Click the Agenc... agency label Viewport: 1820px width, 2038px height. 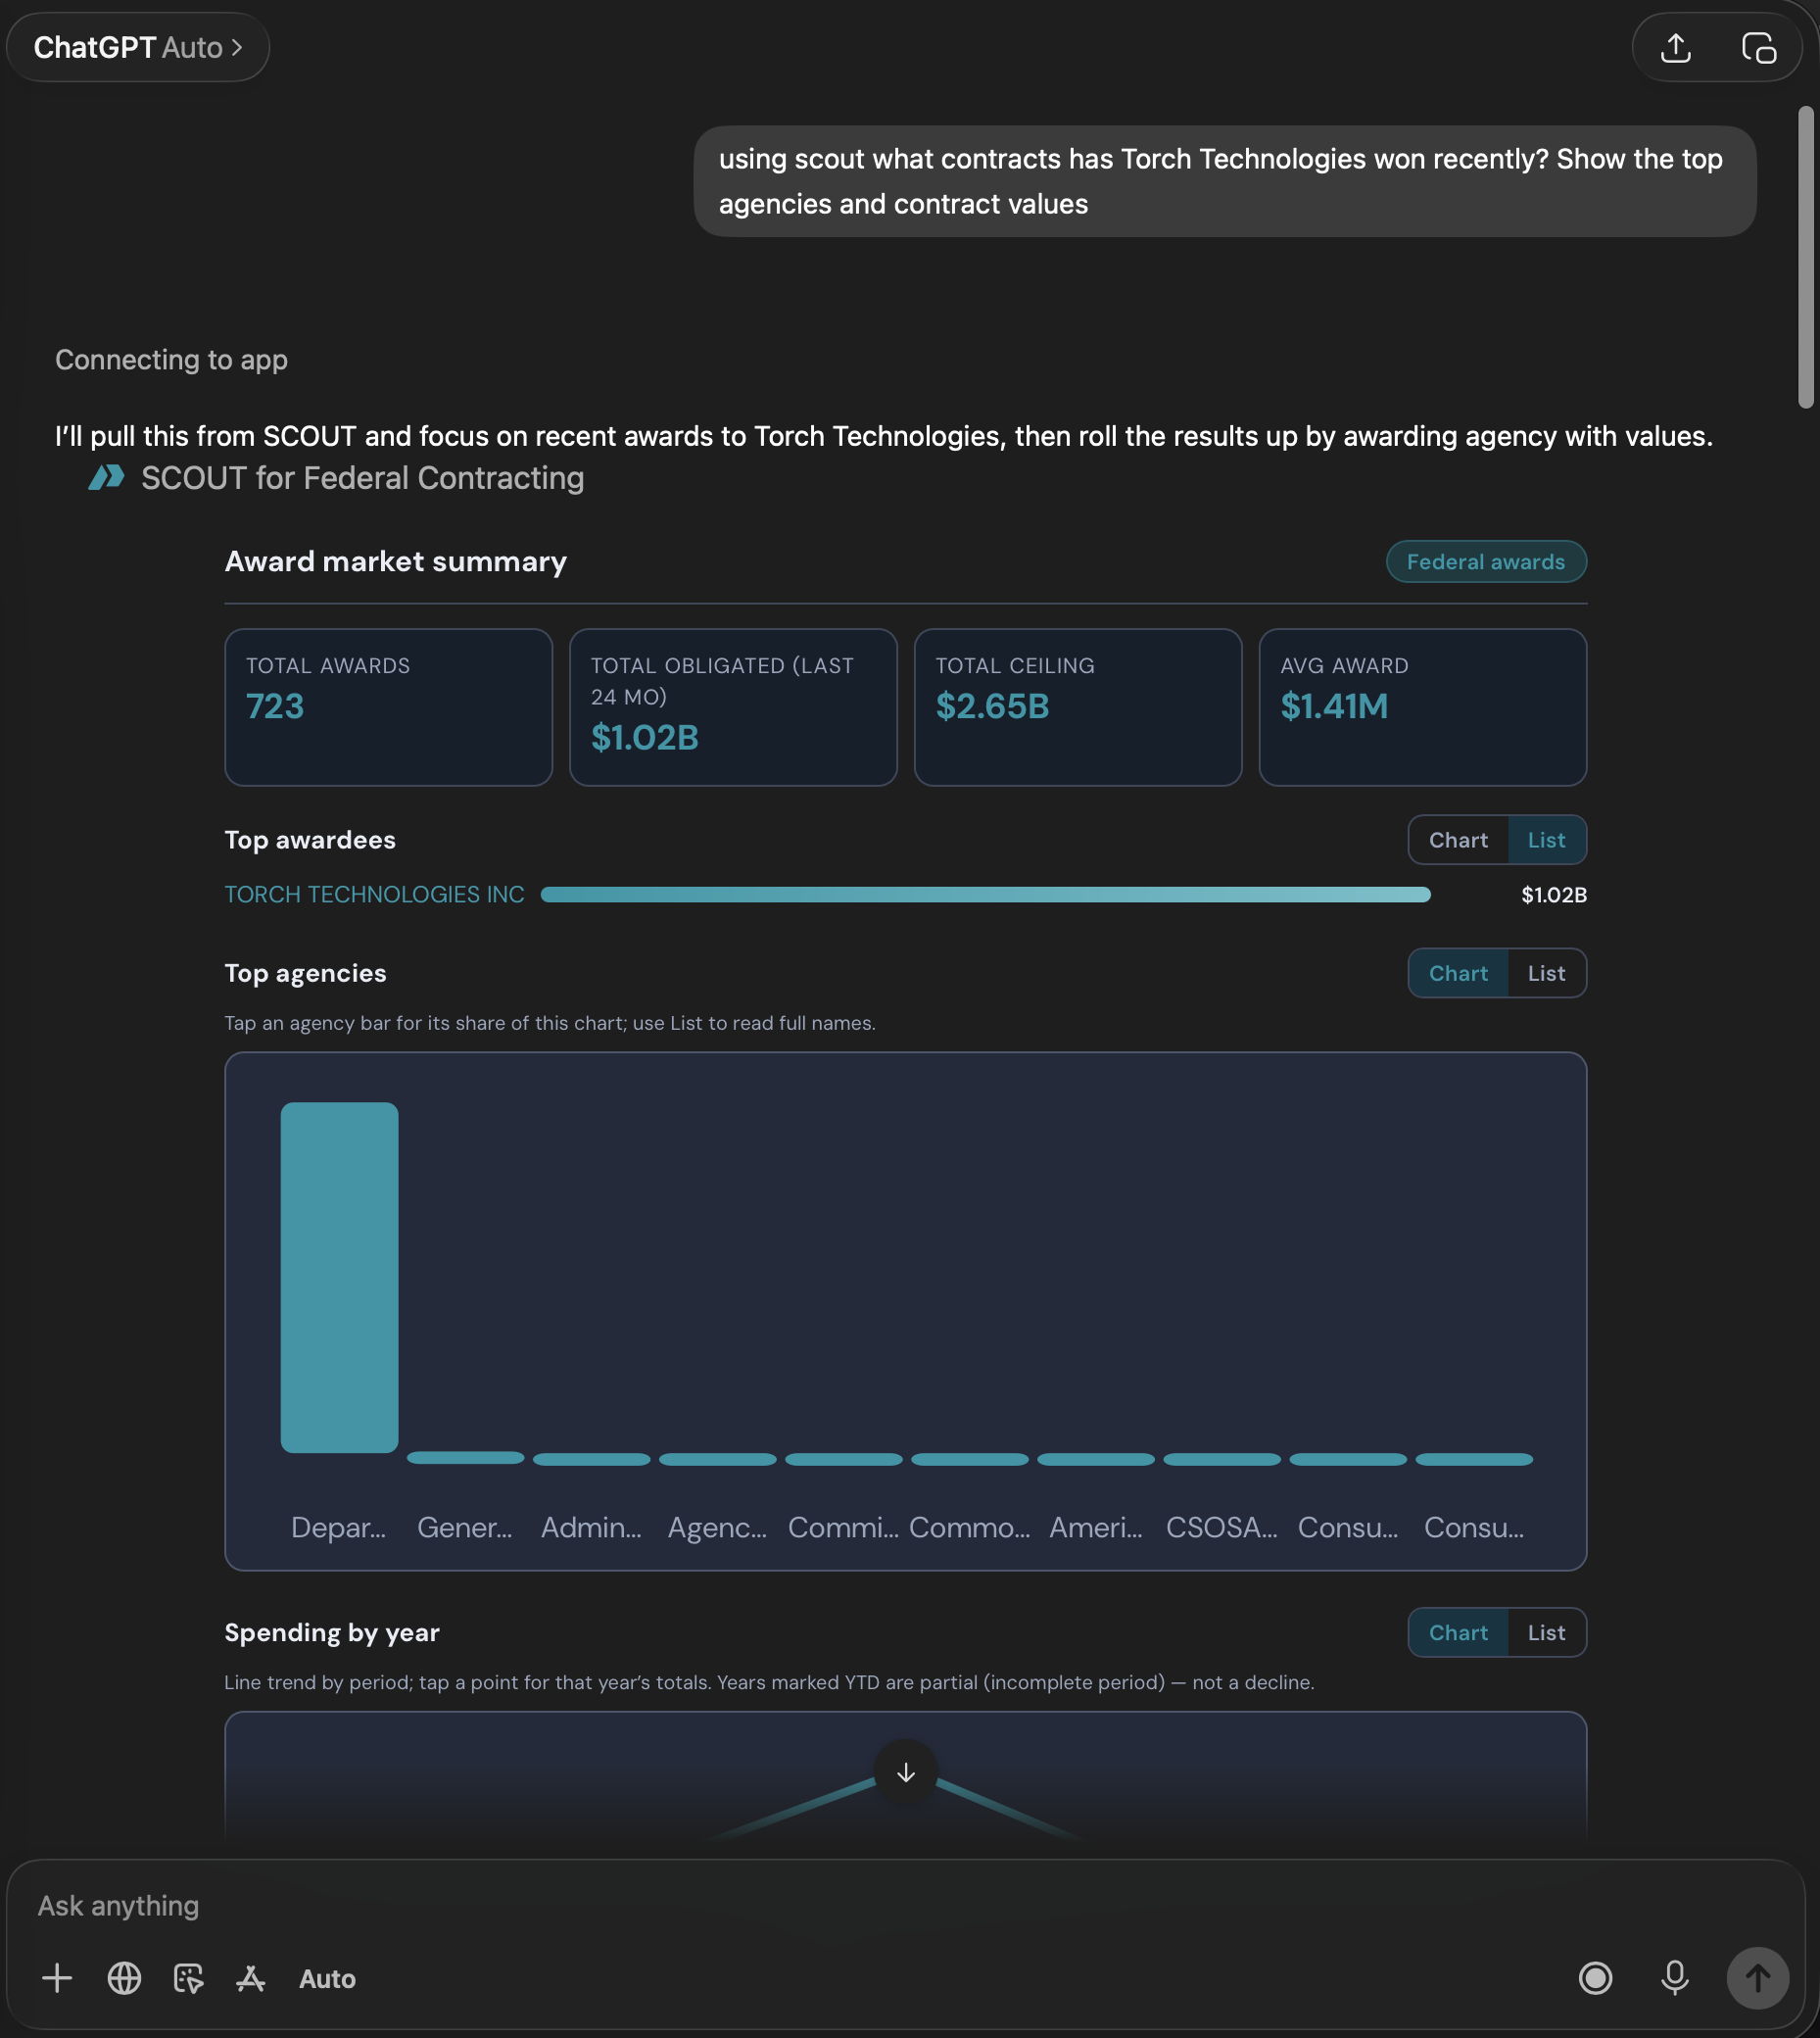point(717,1527)
